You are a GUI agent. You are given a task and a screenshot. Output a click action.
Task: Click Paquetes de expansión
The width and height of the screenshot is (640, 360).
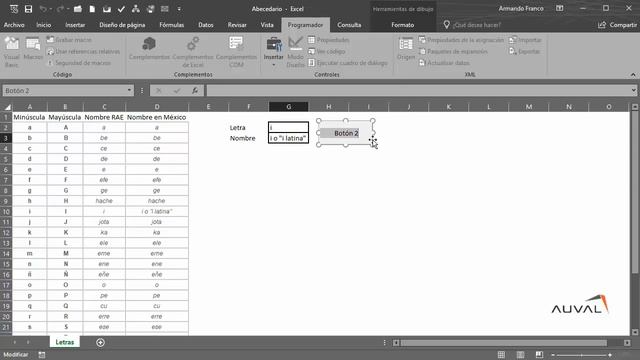point(453,51)
